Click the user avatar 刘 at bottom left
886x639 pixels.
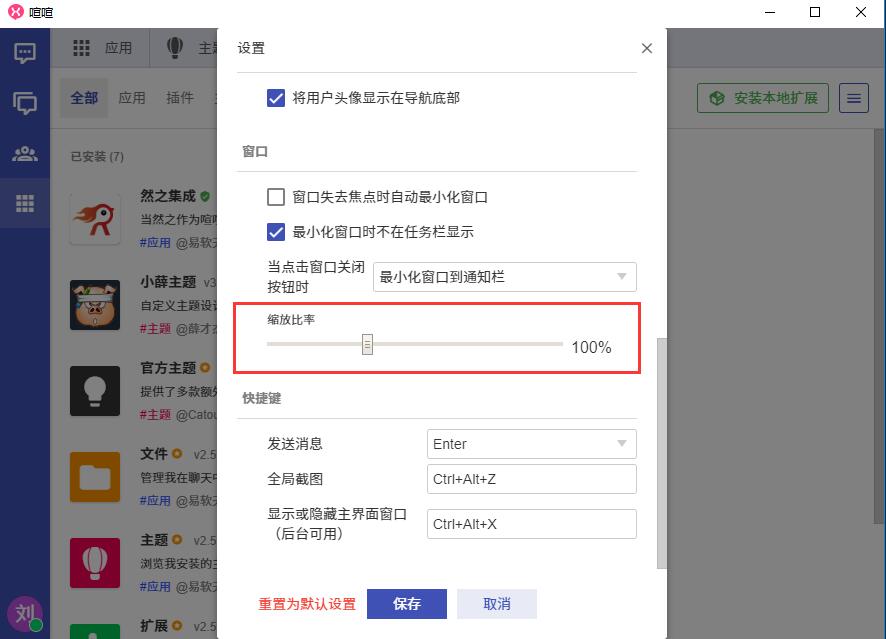(24, 614)
